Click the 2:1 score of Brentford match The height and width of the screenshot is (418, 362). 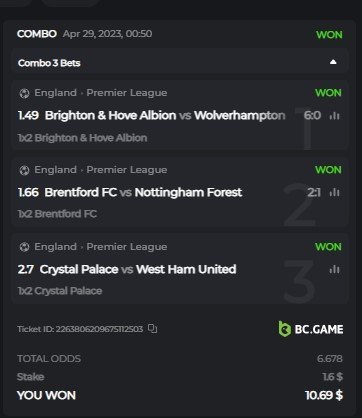click(x=314, y=192)
